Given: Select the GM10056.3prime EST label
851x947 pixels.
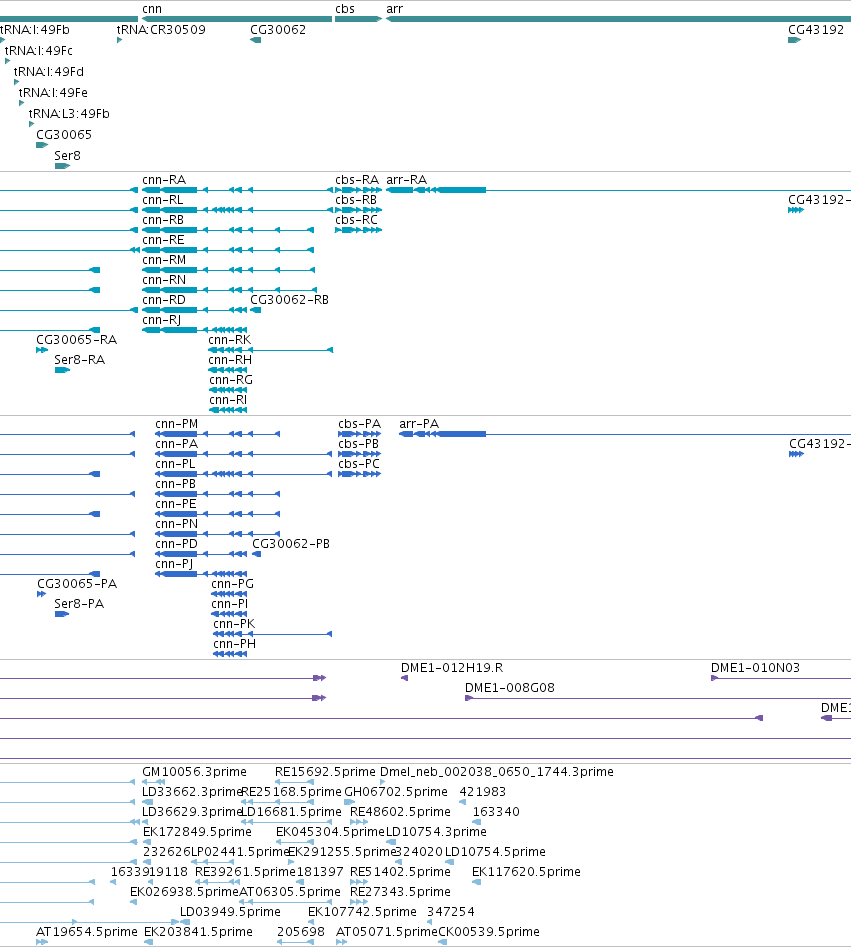Looking at the screenshot, I should [194, 772].
